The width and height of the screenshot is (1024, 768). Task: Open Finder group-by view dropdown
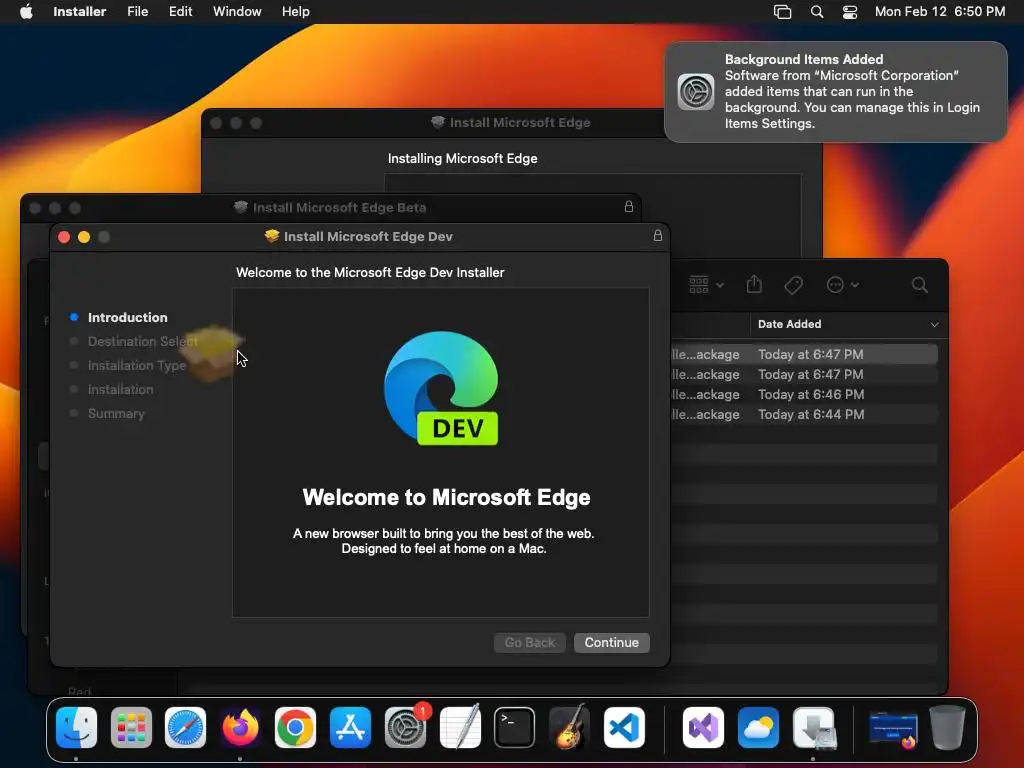point(707,285)
